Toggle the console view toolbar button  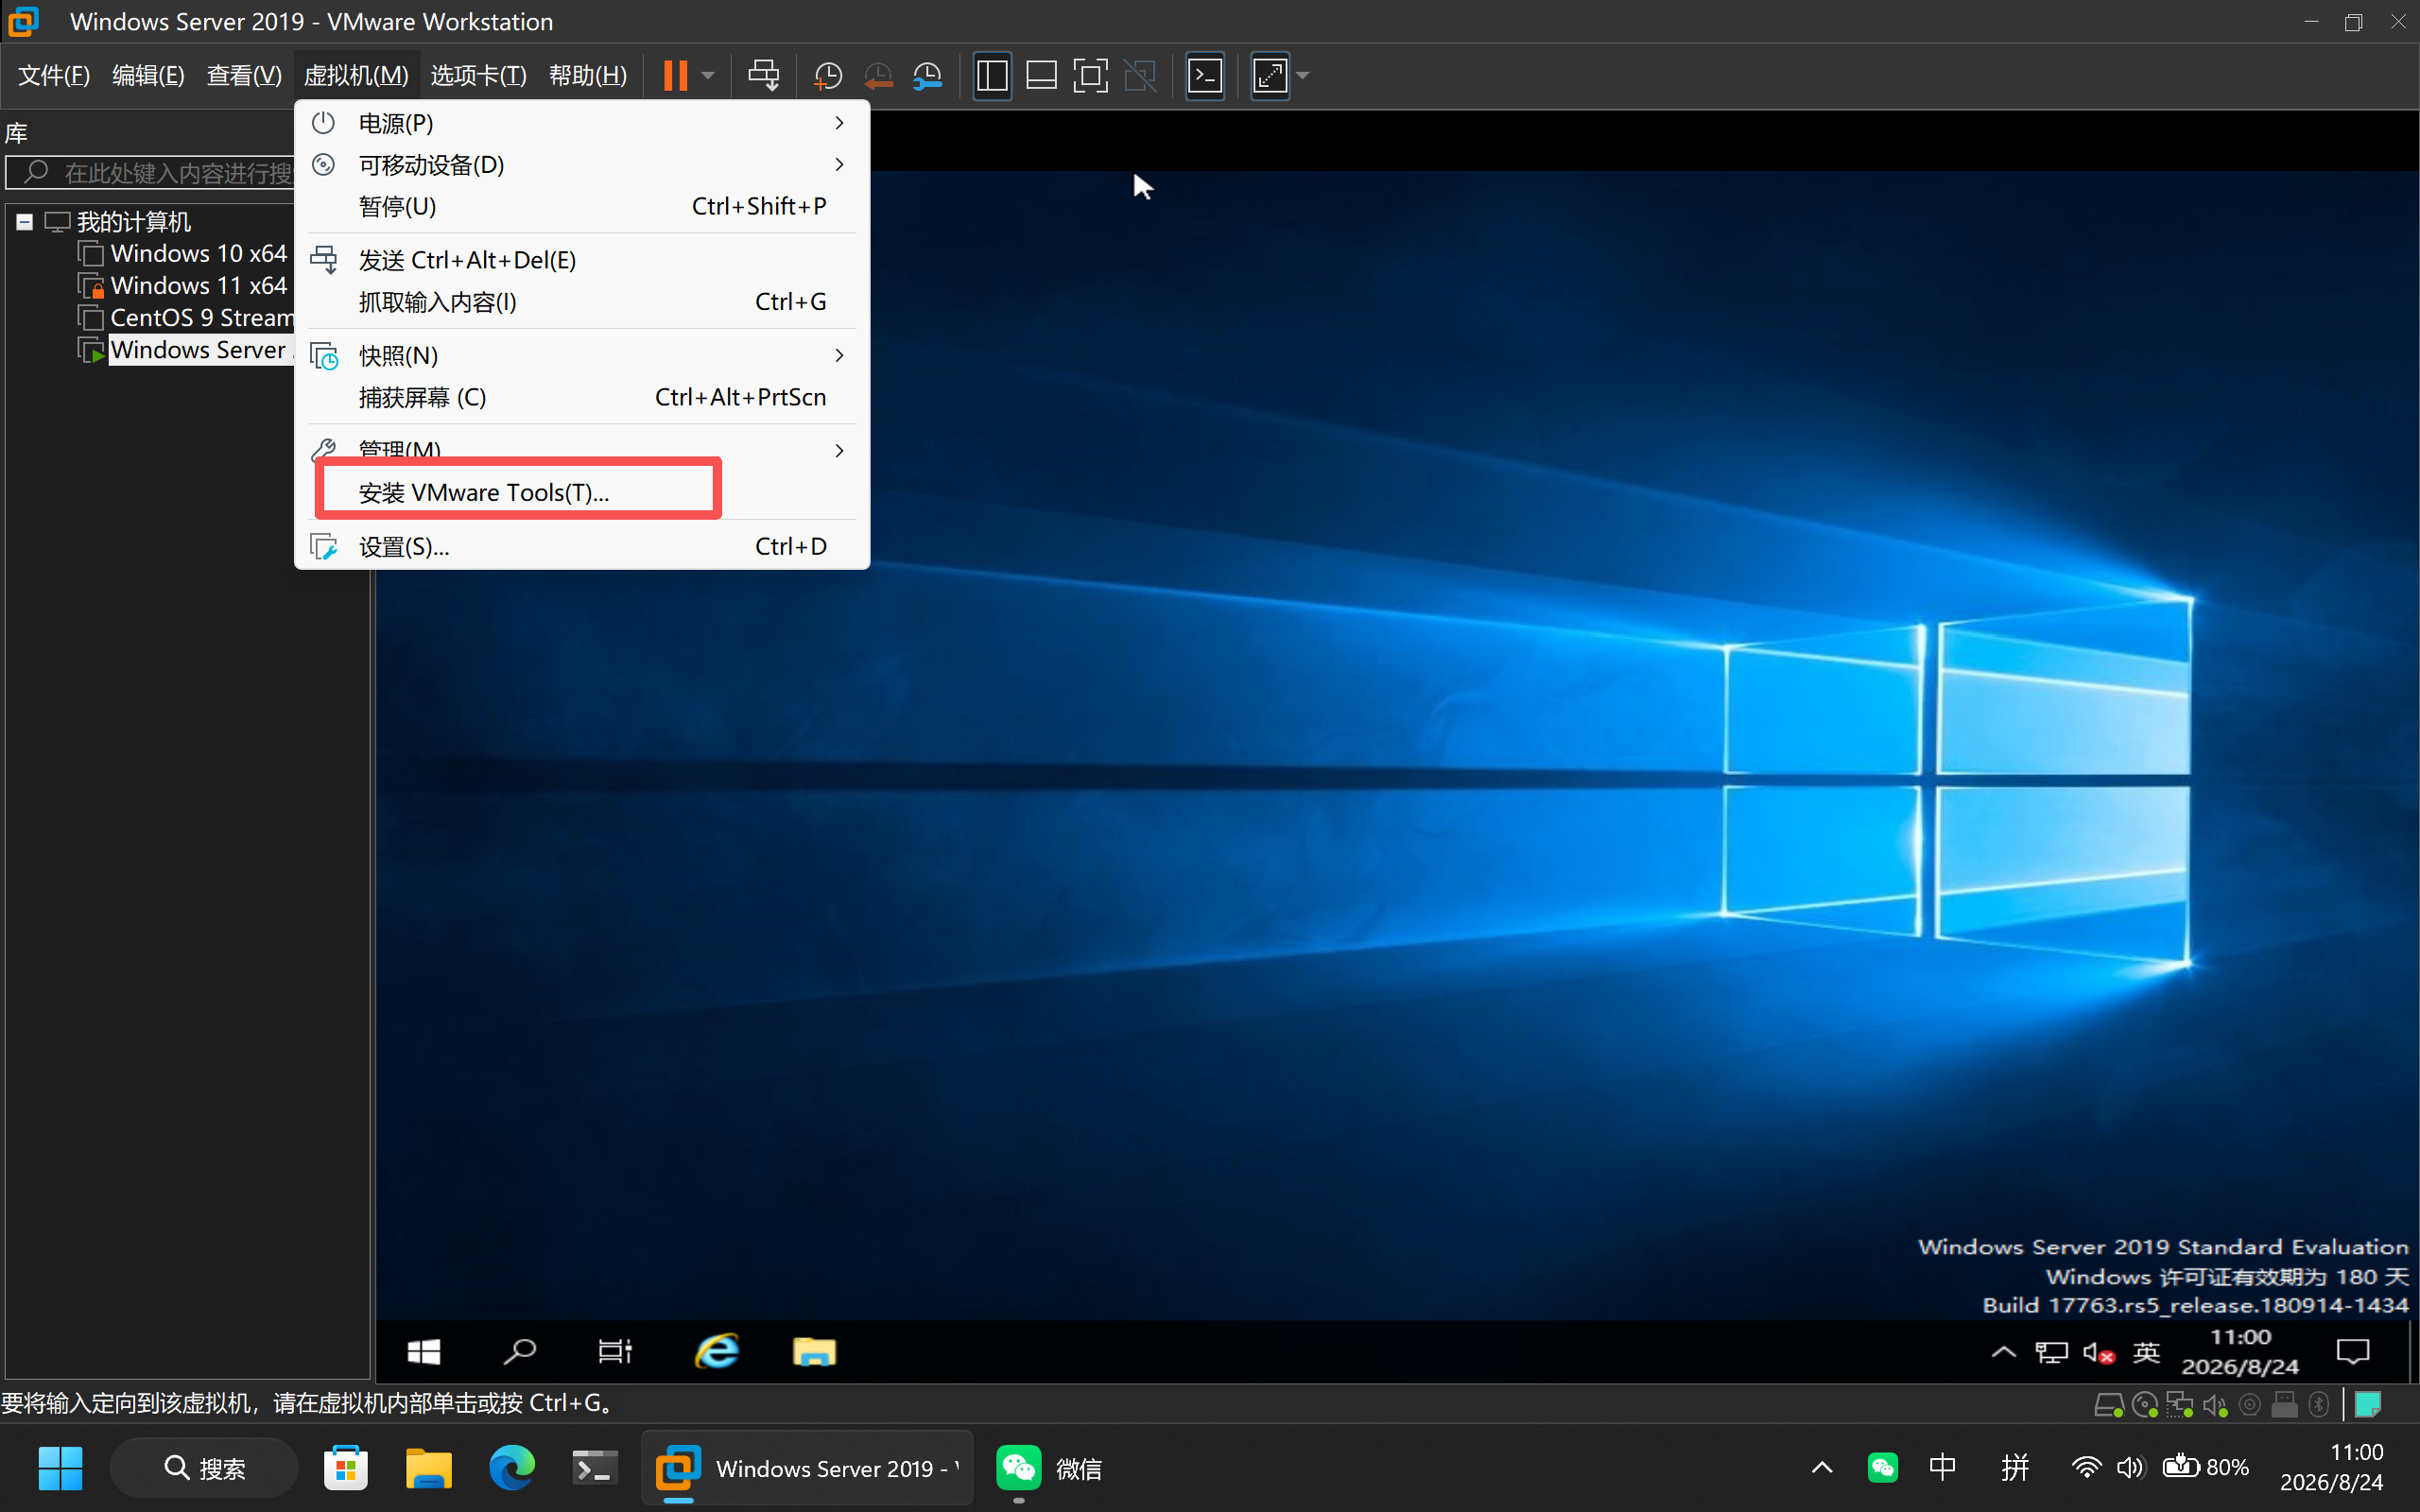(x=1205, y=75)
